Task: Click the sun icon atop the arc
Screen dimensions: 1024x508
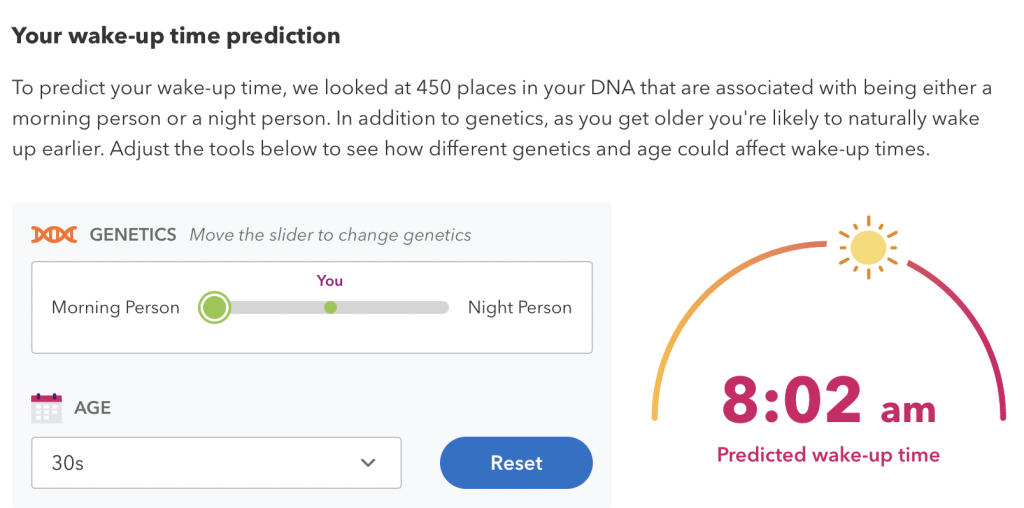Action: coord(868,247)
